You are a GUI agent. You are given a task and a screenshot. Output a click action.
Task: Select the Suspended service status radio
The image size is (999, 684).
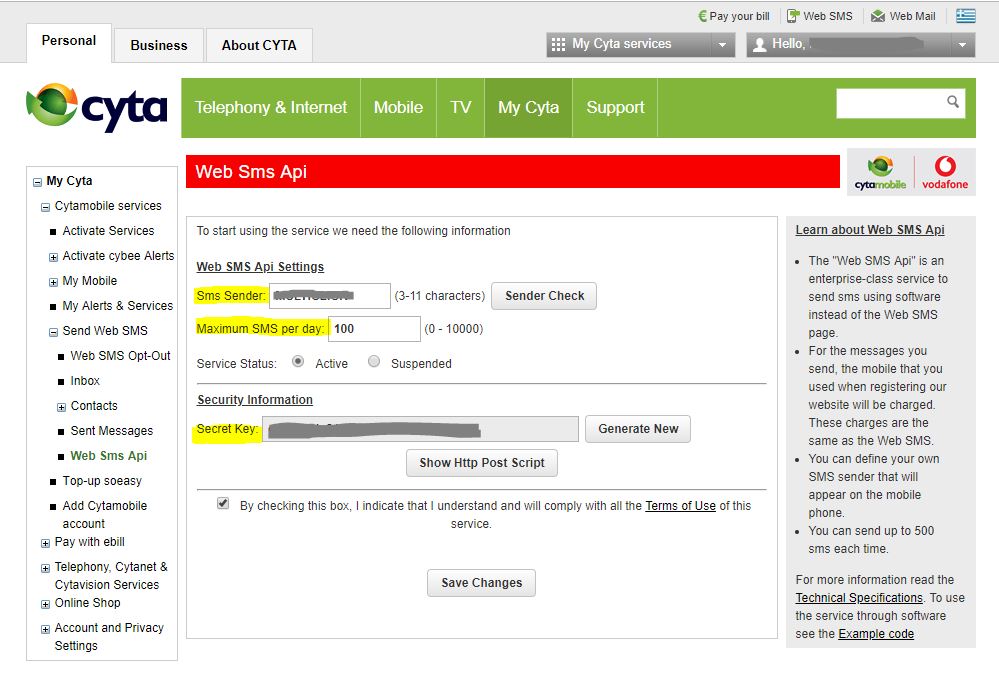(374, 361)
